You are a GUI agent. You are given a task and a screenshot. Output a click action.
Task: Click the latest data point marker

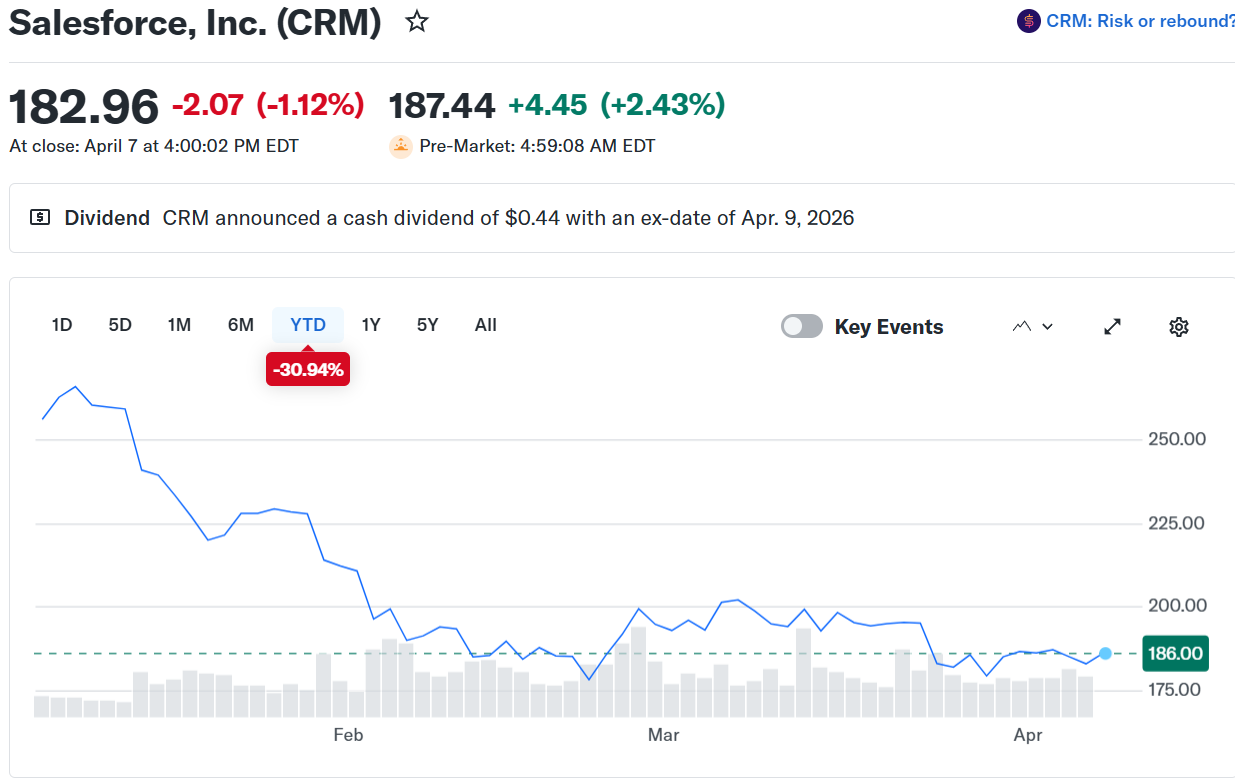pos(1105,653)
